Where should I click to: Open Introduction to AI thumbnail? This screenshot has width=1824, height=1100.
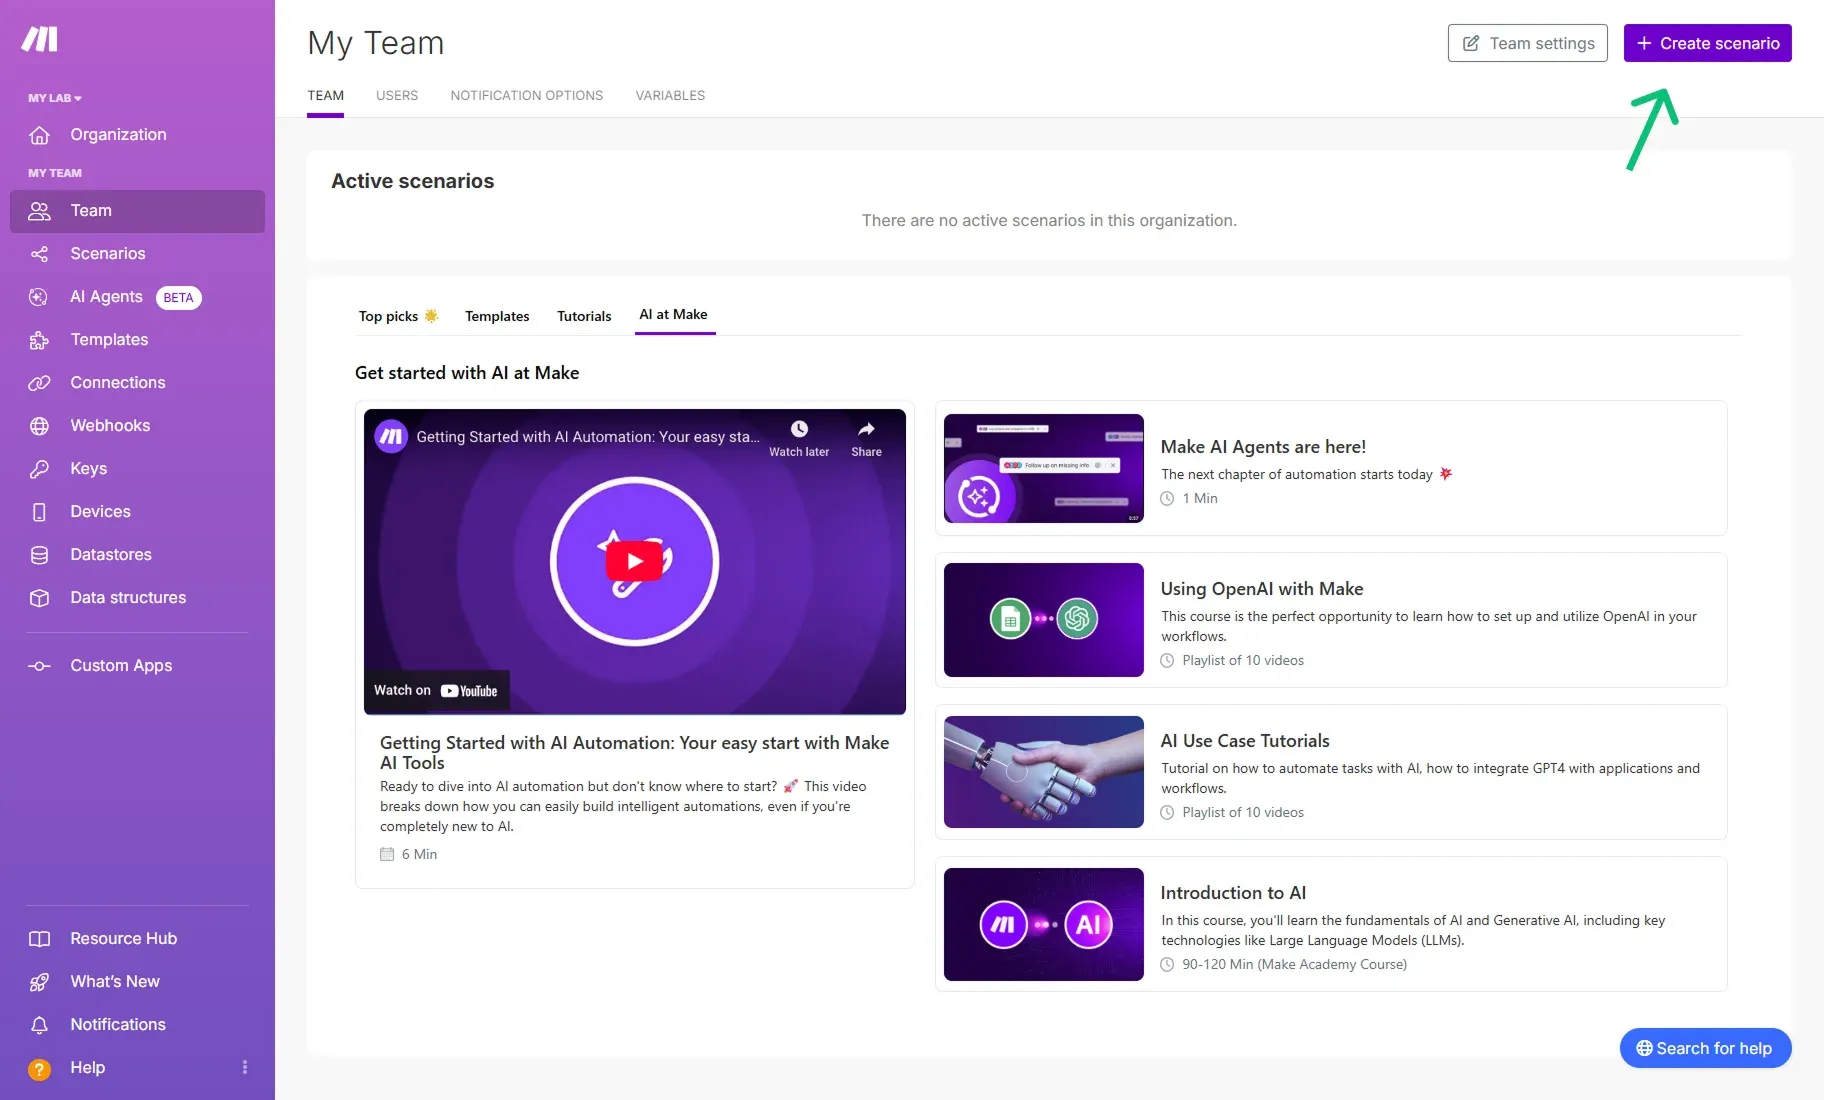click(1043, 924)
